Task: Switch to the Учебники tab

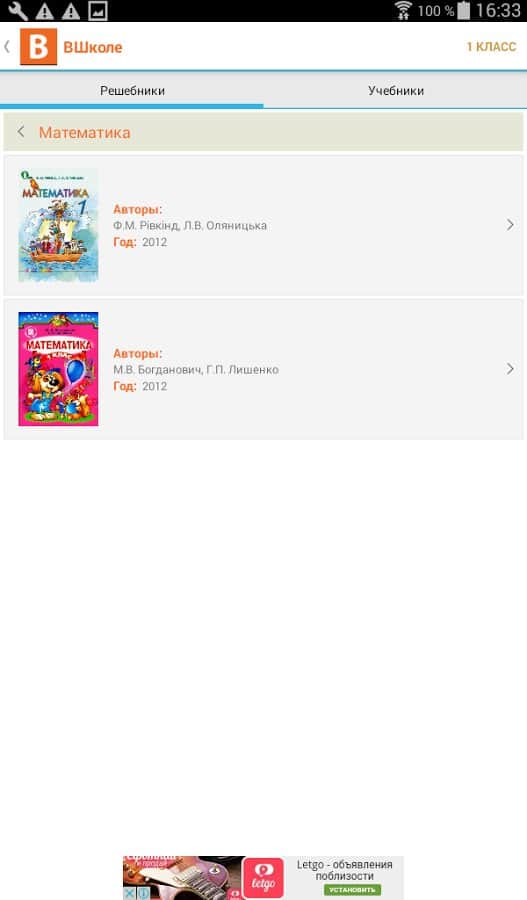Action: tap(396, 91)
